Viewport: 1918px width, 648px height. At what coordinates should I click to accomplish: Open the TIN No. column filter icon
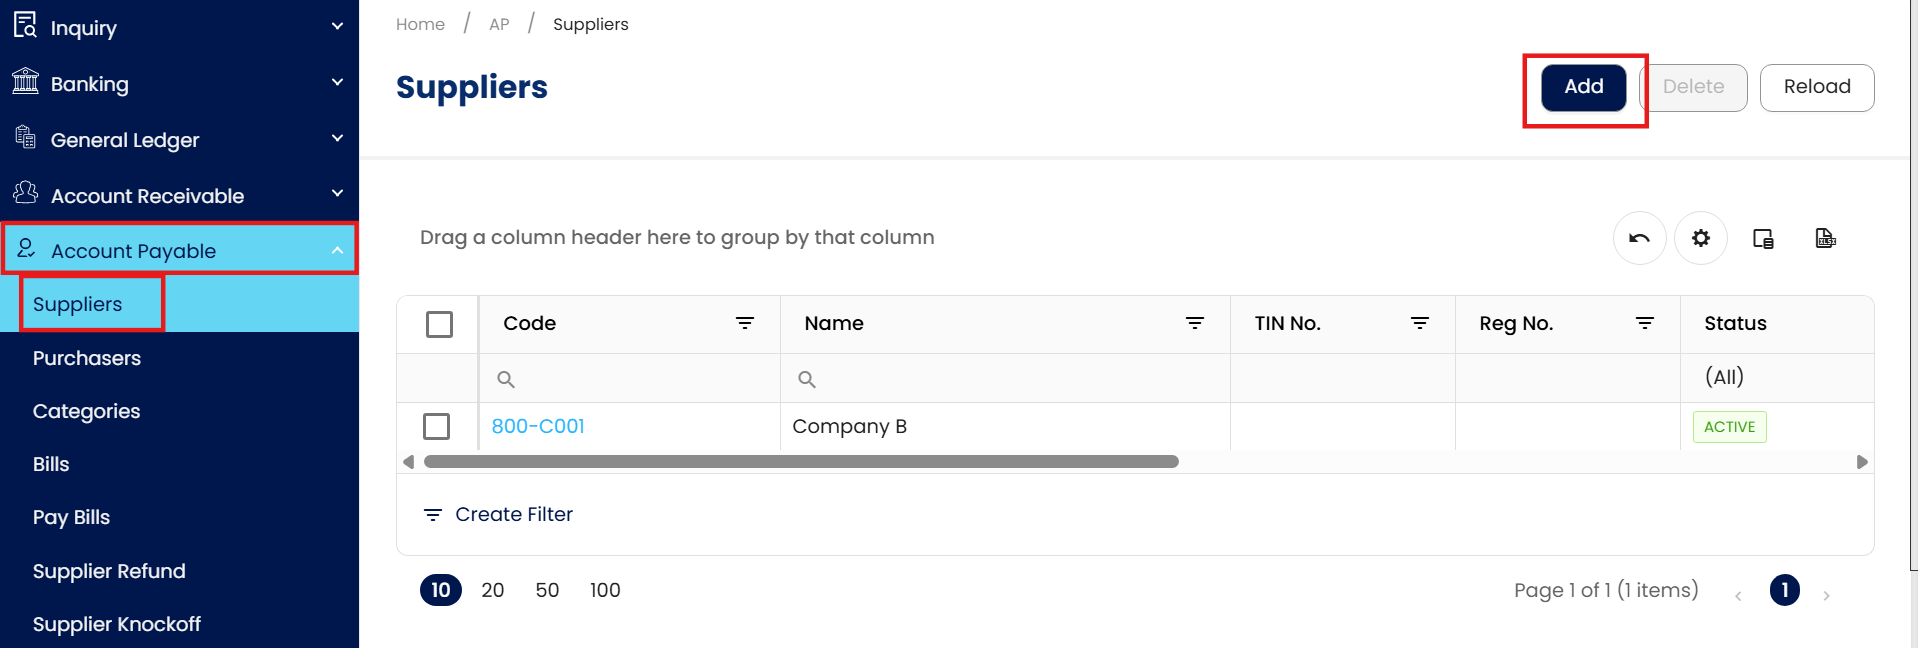[x=1420, y=323]
